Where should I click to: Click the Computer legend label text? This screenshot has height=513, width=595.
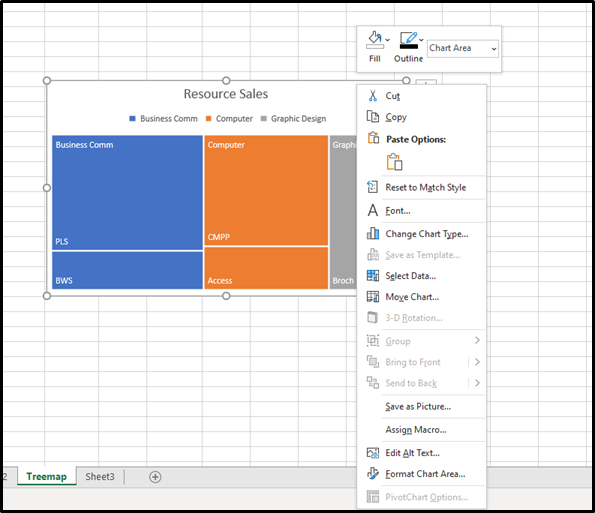point(234,119)
